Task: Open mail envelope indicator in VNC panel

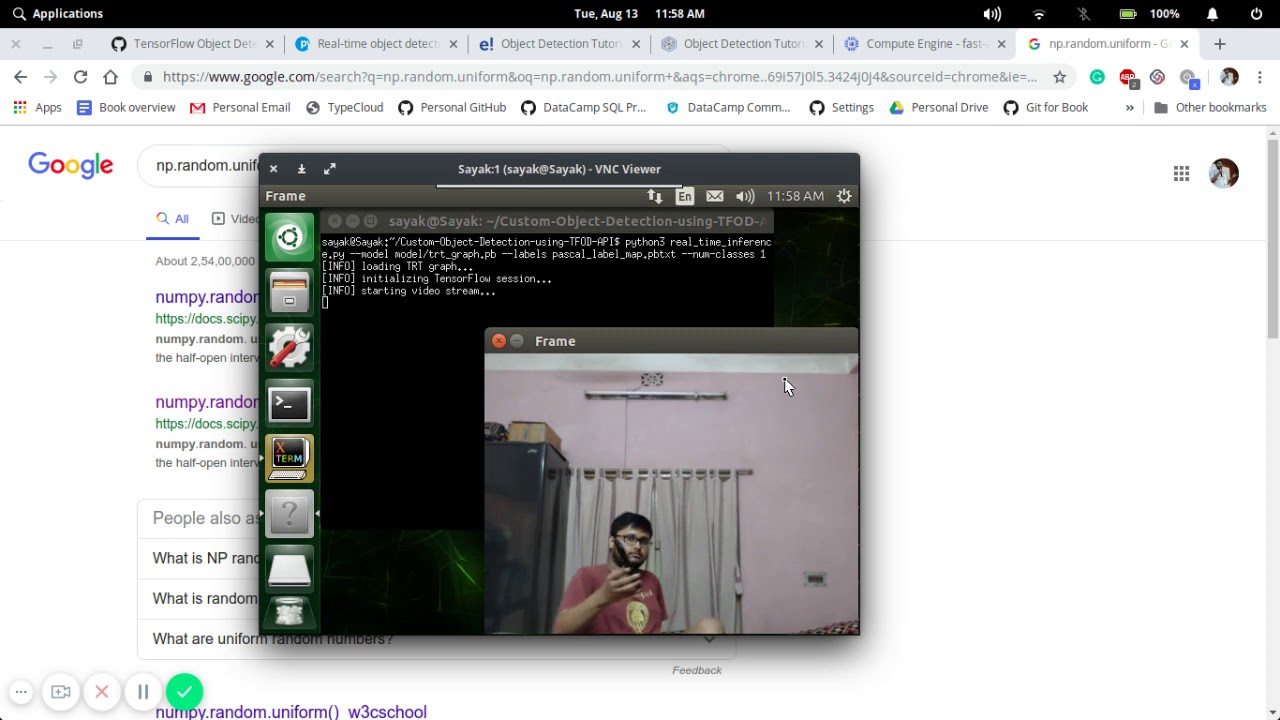Action: point(714,196)
